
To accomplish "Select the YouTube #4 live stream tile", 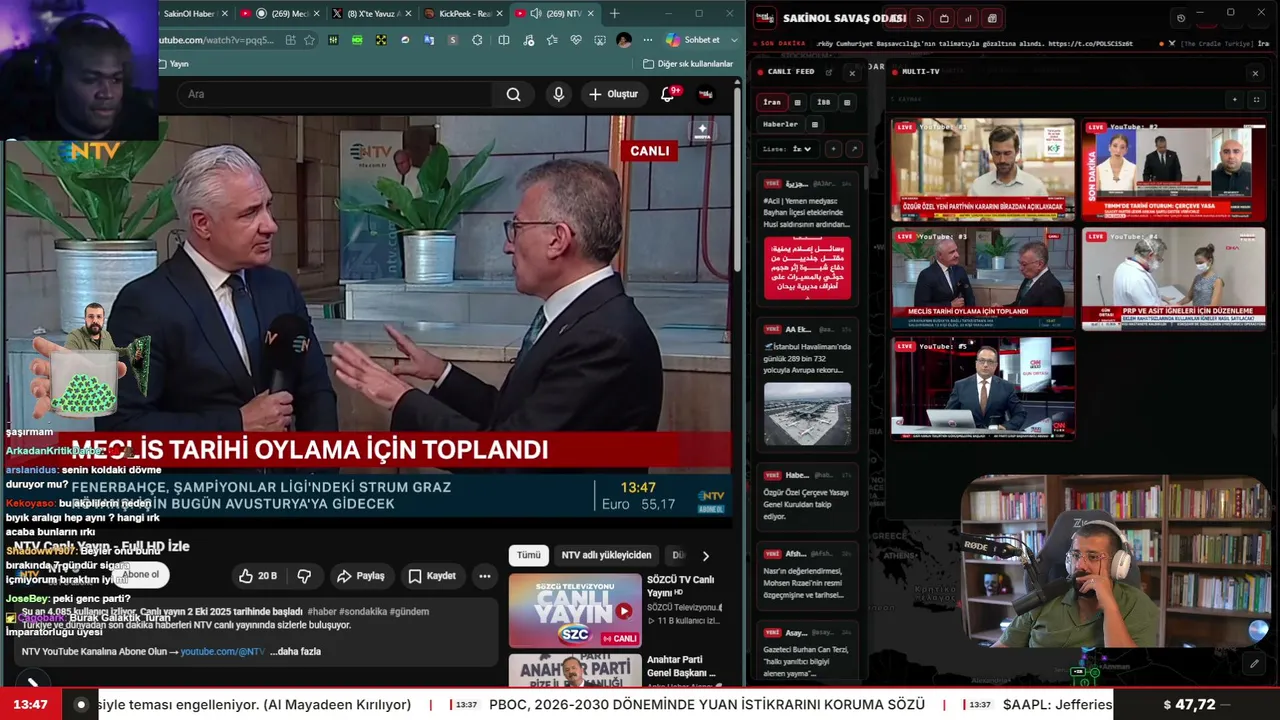I will (x=1174, y=279).
